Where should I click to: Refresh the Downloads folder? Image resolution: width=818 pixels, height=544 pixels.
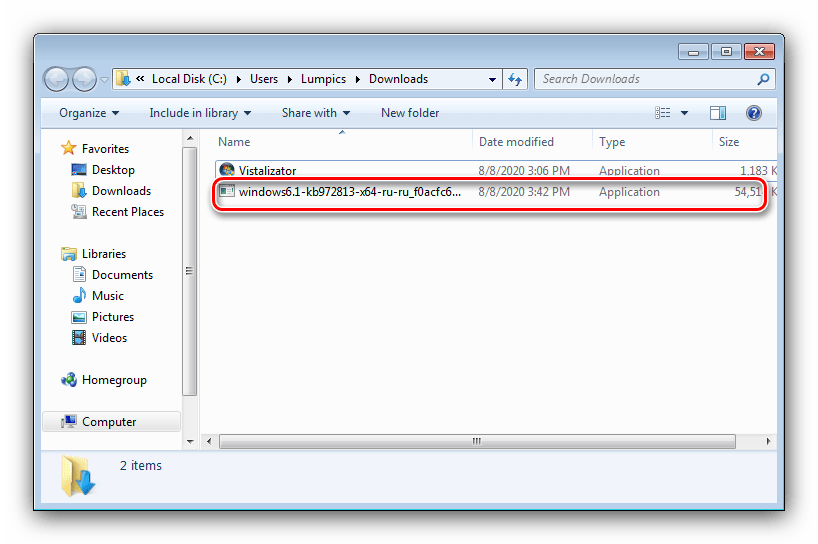click(x=515, y=79)
